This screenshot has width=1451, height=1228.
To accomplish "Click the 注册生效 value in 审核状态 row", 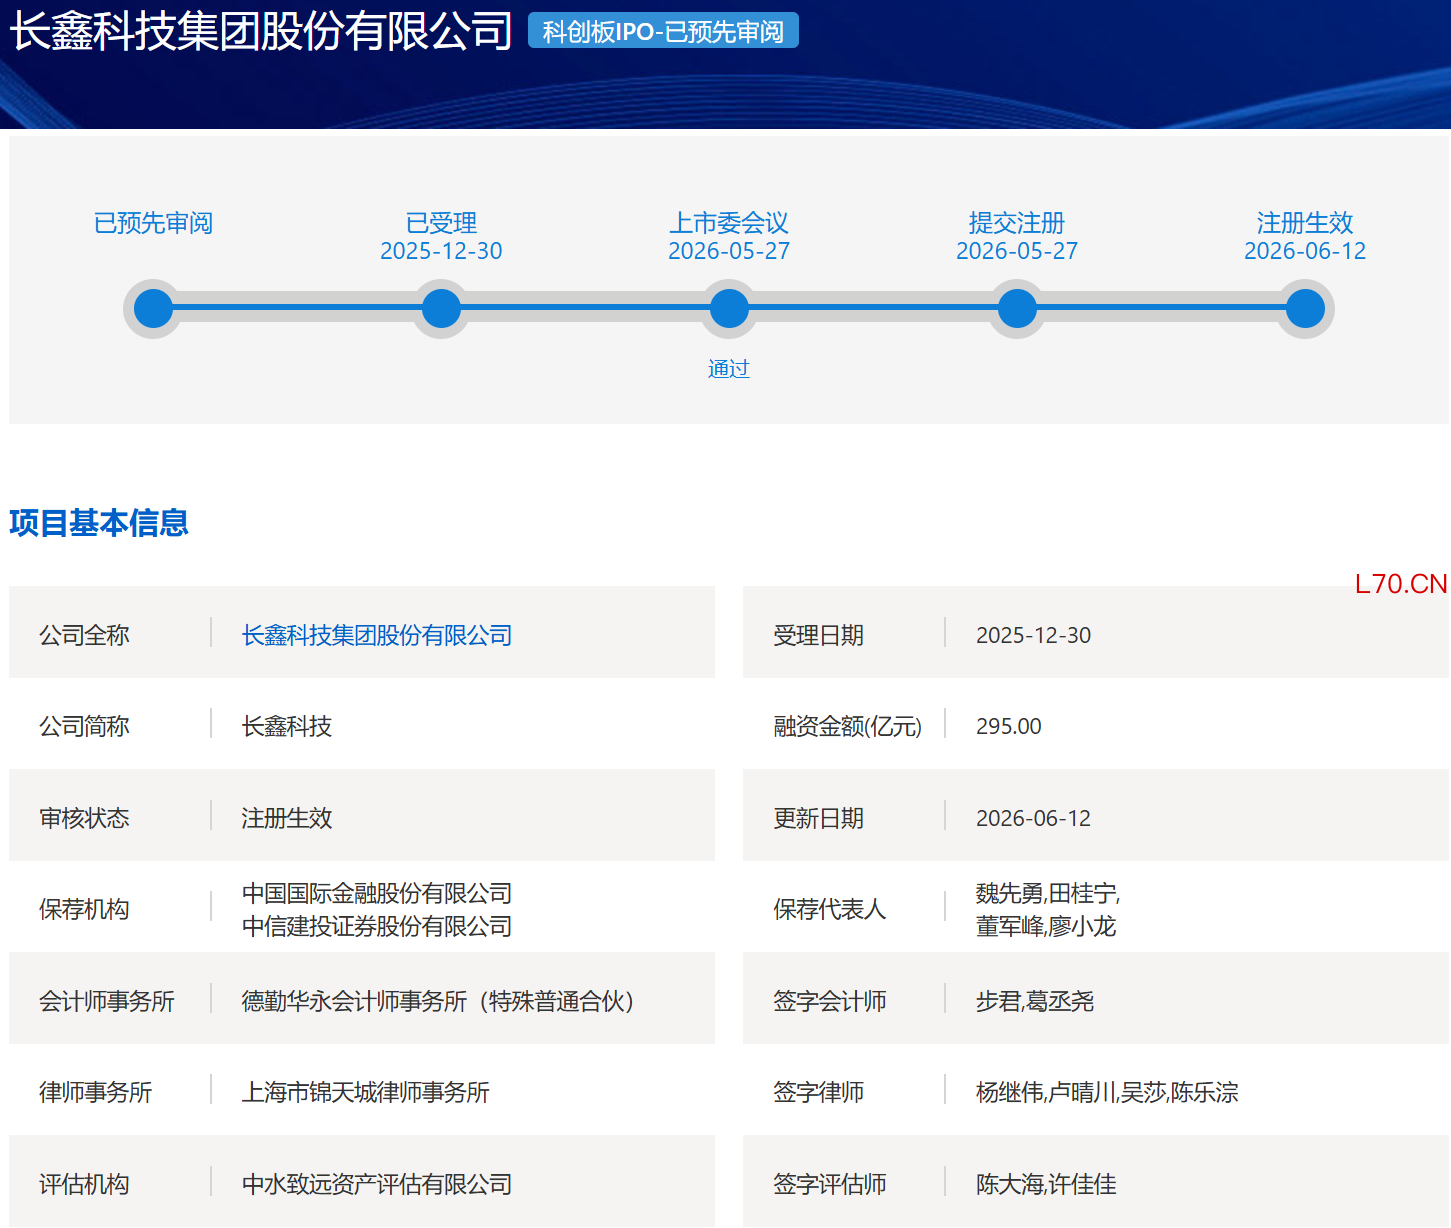I will [287, 818].
